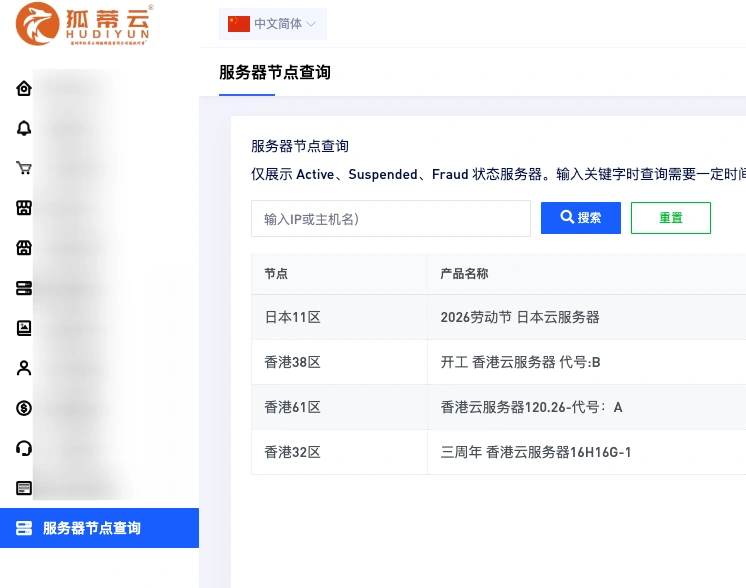The image size is (746, 588).
Task: Click the 节点 column header
Action: pyautogui.click(x=339, y=274)
